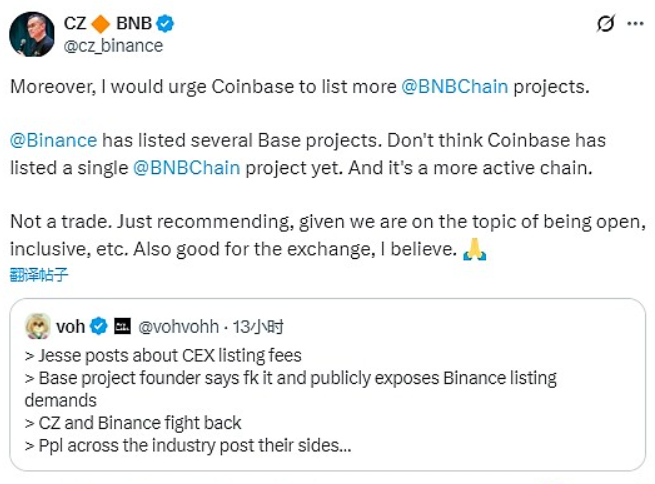Click the blue verified badge beside BNB
Image resolution: width=655 pixels, height=484 pixels.
pyautogui.click(x=165, y=24)
